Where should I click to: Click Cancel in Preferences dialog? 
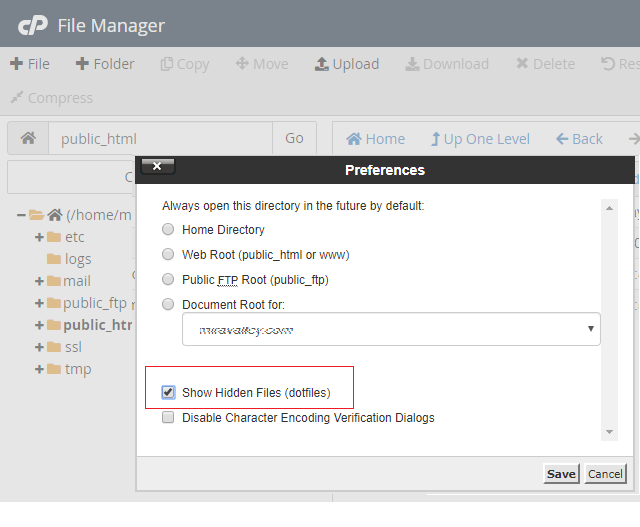(605, 474)
